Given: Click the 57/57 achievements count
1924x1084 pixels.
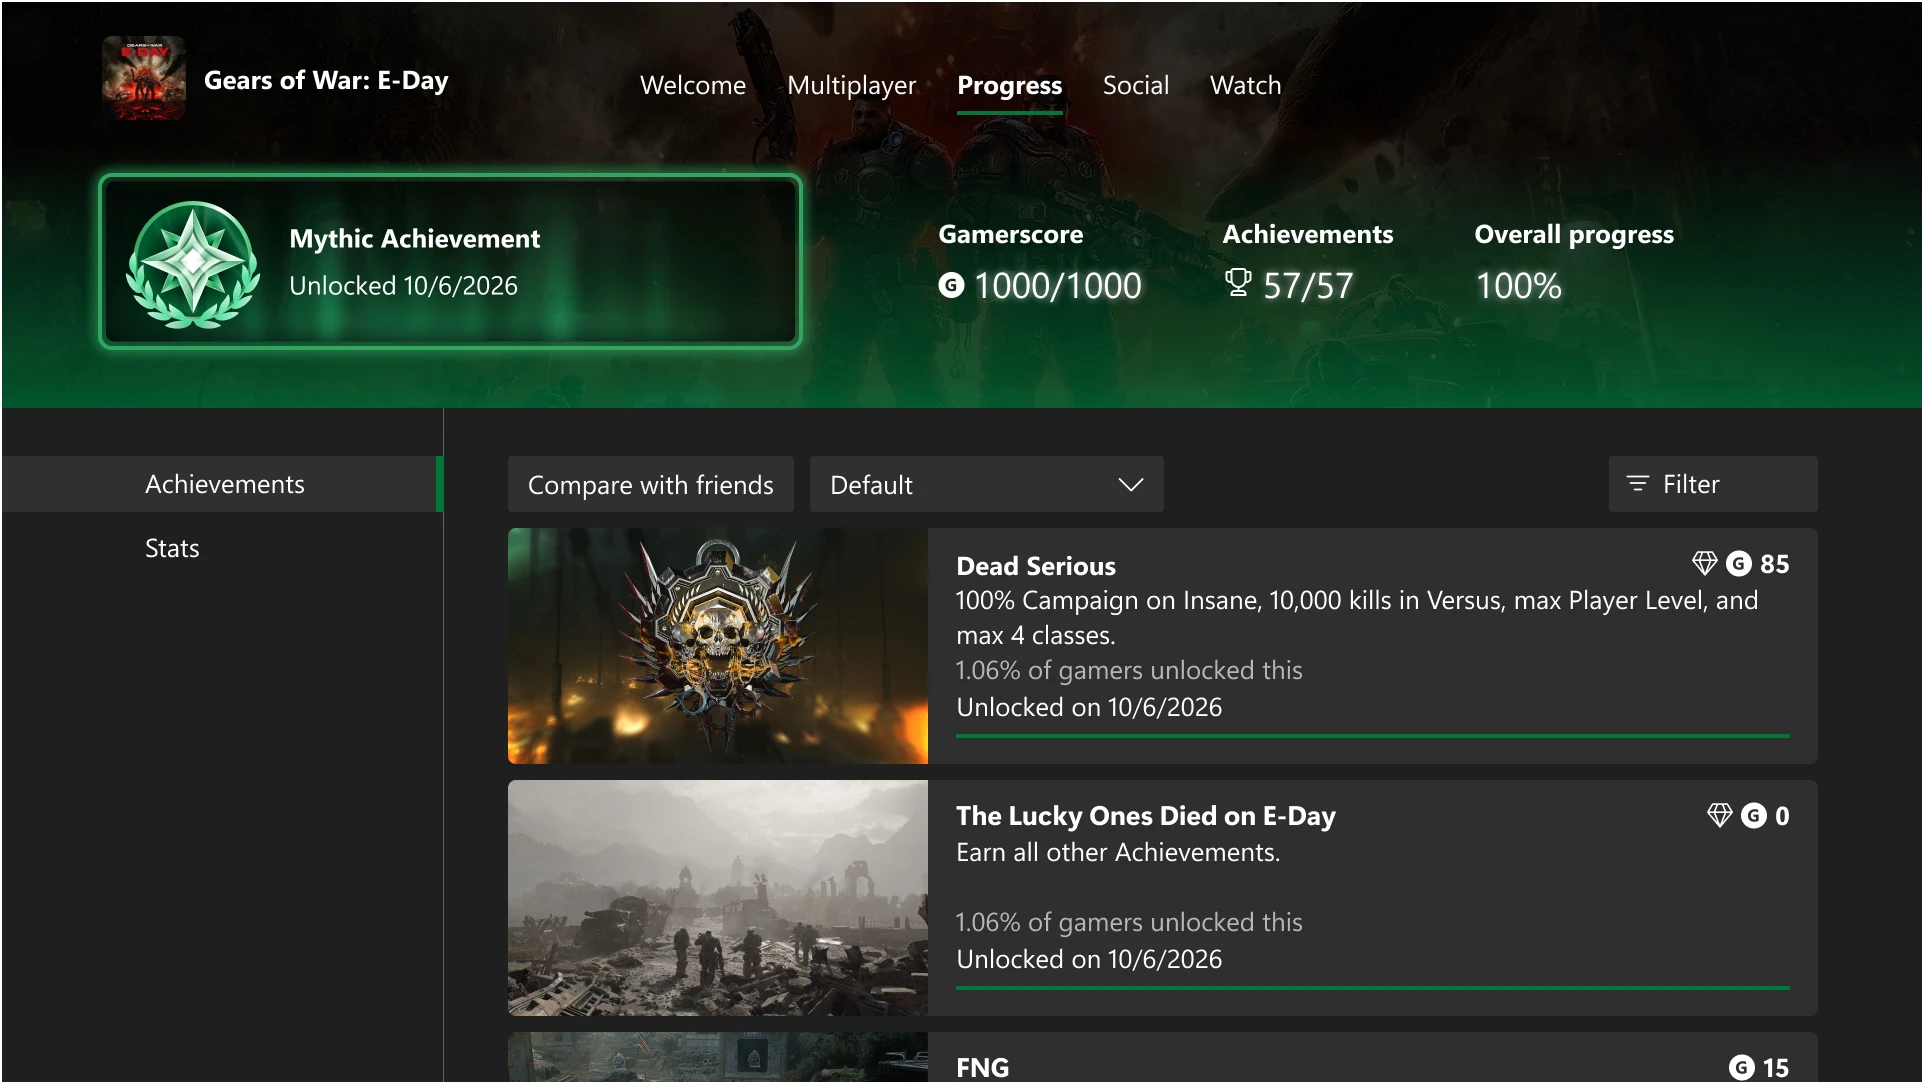Looking at the screenshot, I should [x=1308, y=286].
